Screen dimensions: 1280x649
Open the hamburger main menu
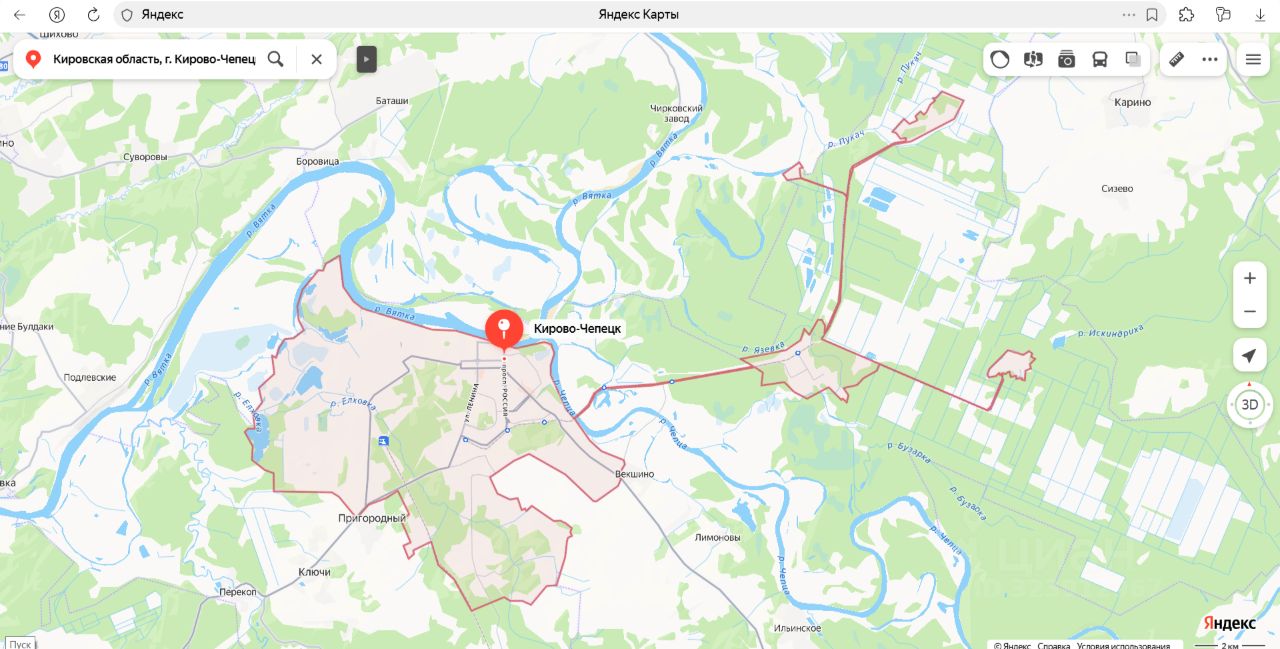1253,59
